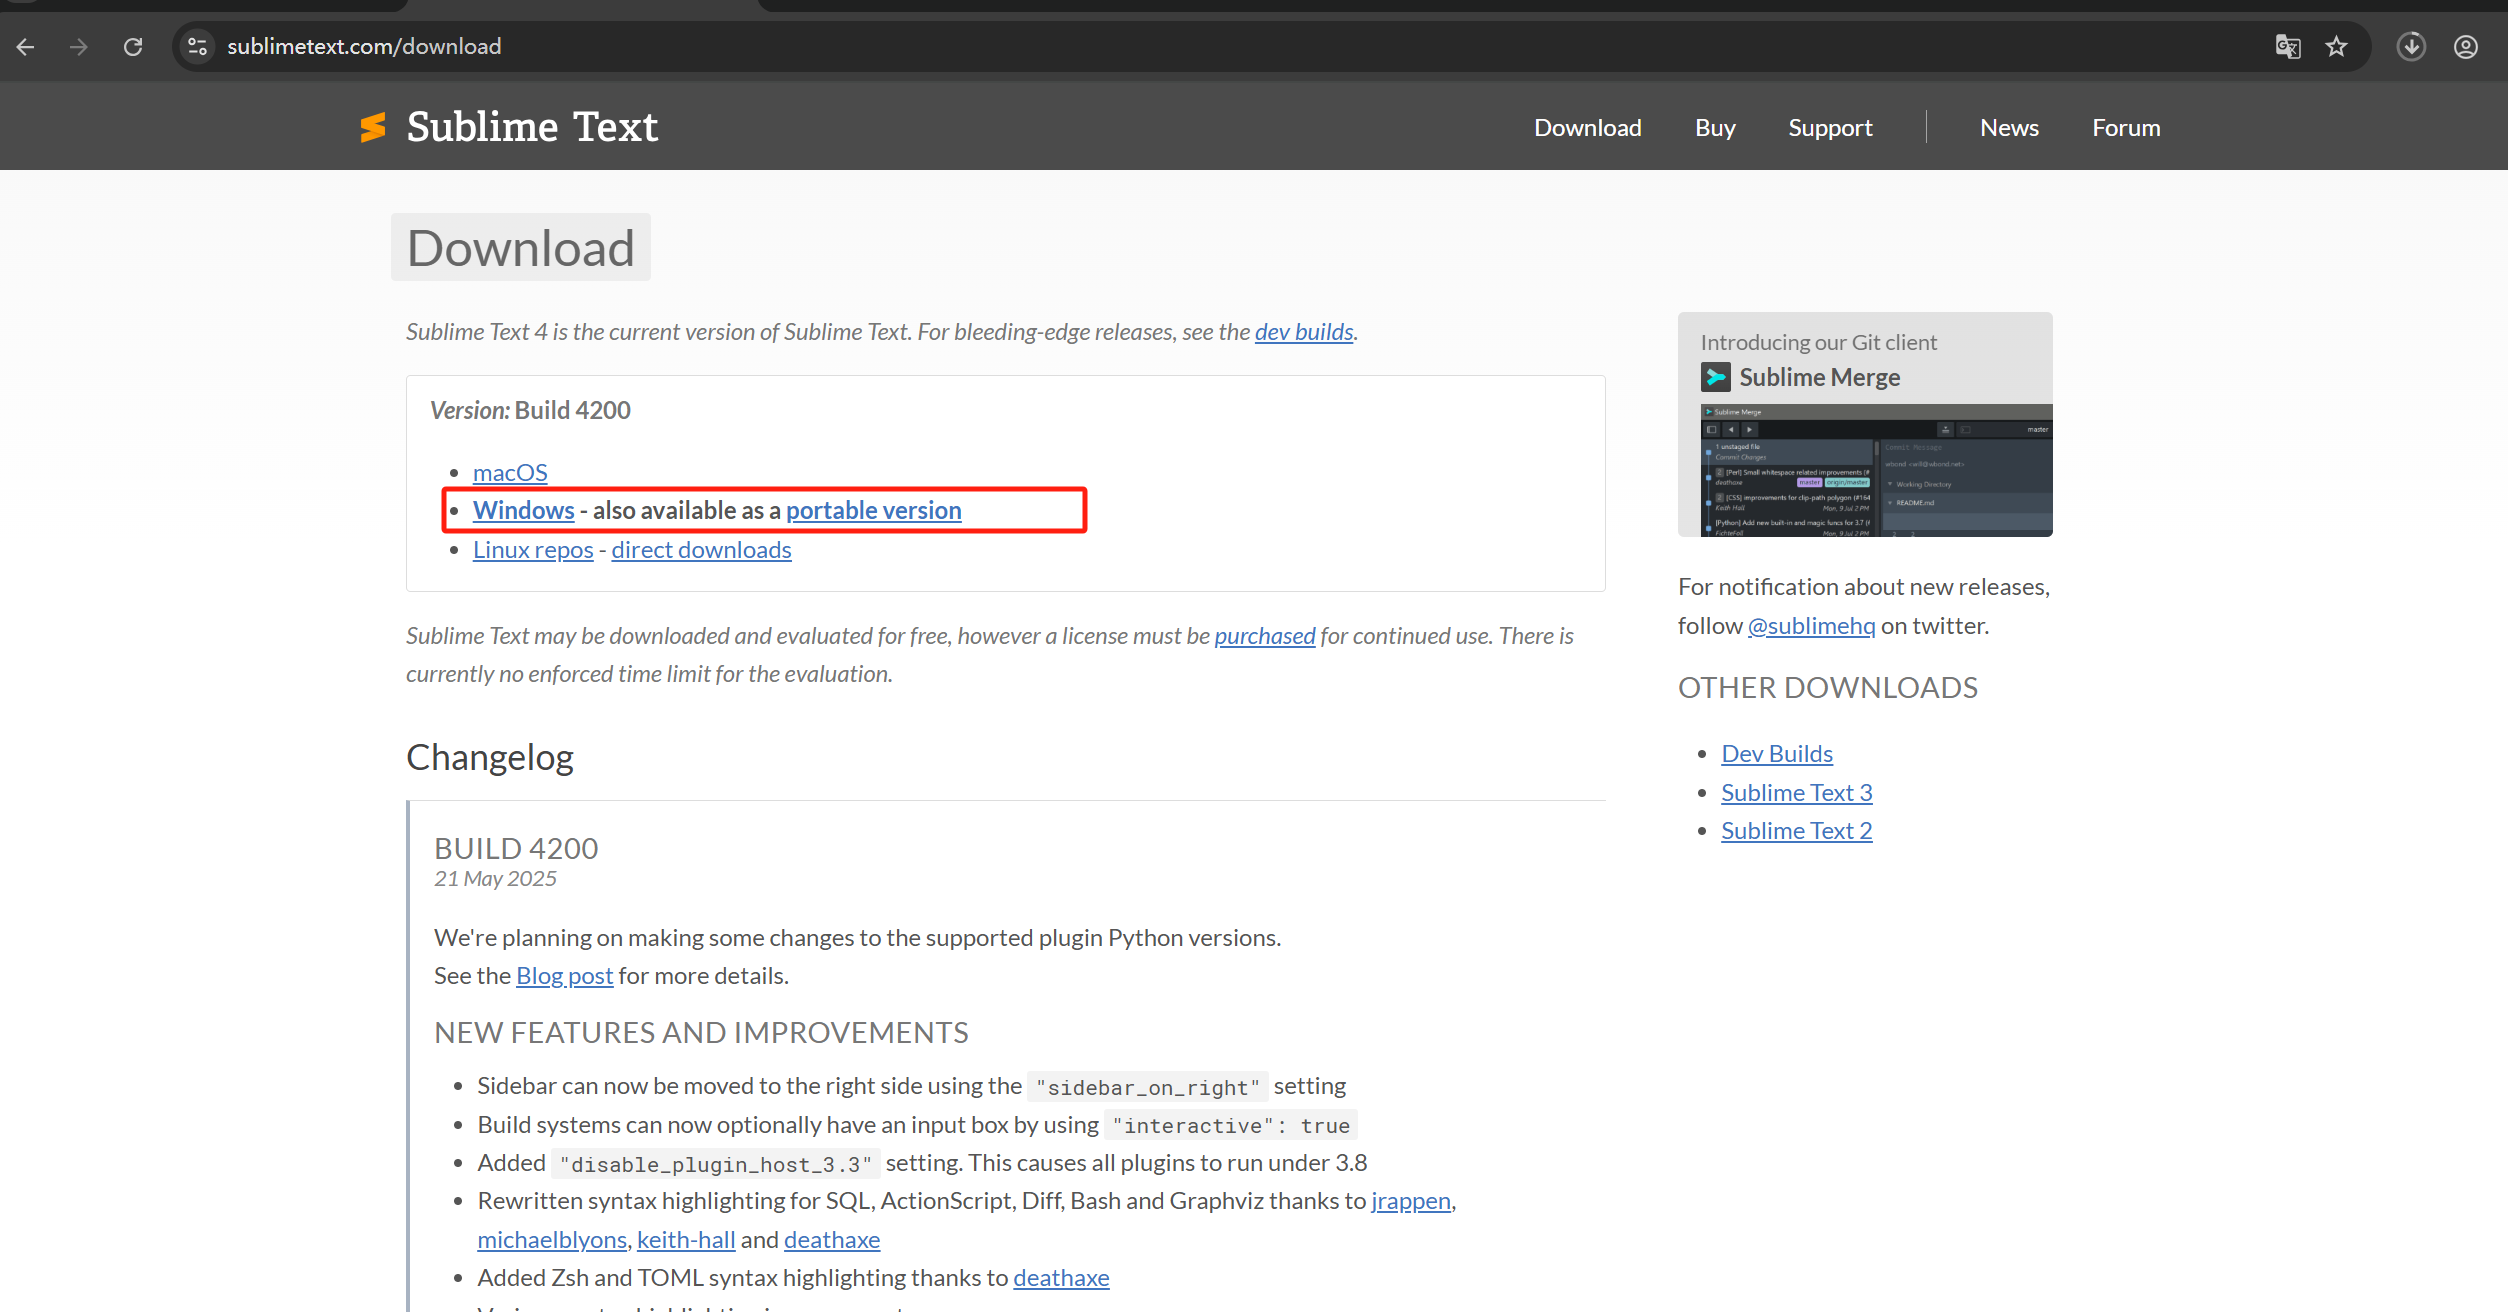
Task: Click the Sublime Text logo icon
Action: click(x=373, y=128)
